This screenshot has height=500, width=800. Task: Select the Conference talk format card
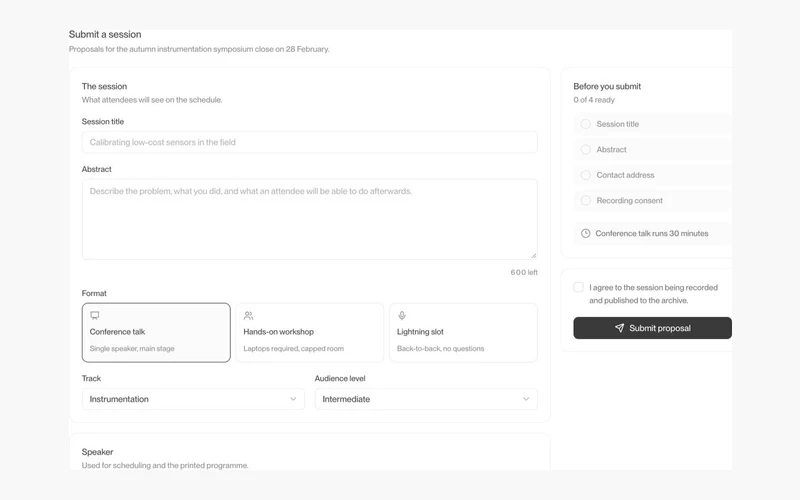[x=156, y=333]
